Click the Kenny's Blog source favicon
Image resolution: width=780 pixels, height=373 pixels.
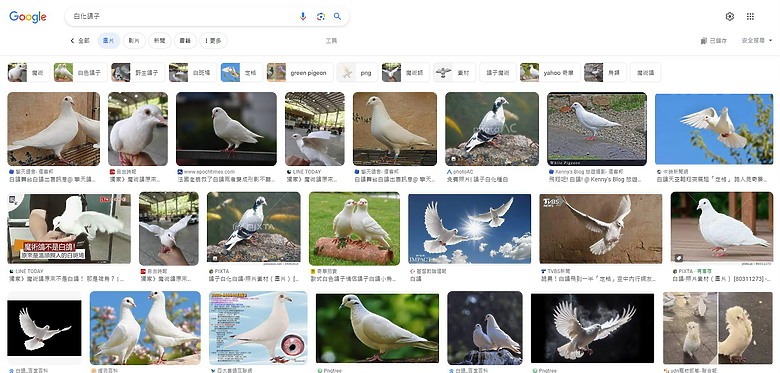click(551, 172)
